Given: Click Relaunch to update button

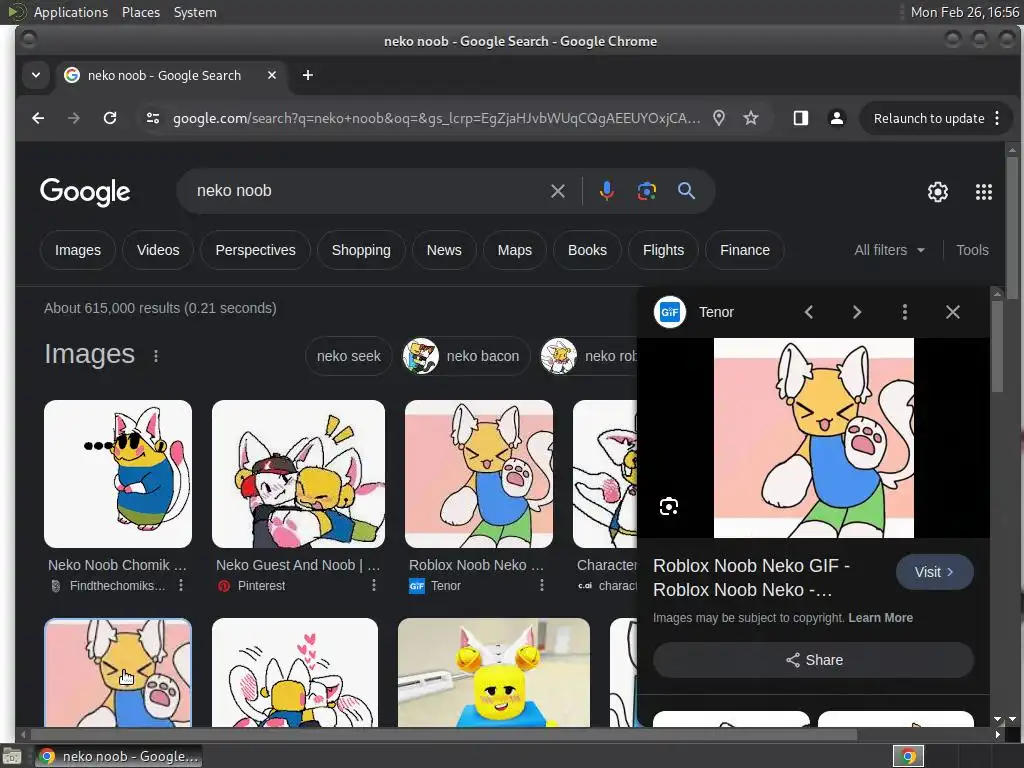Looking at the screenshot, I should pyautogui.click(x=929, y=118).
